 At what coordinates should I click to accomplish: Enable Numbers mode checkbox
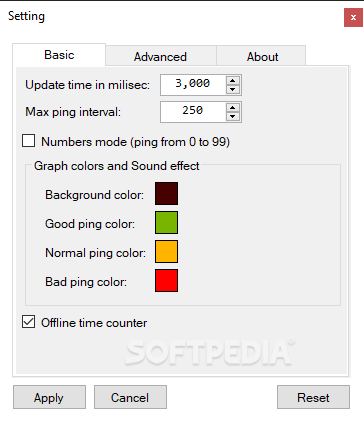coord(29,141)
